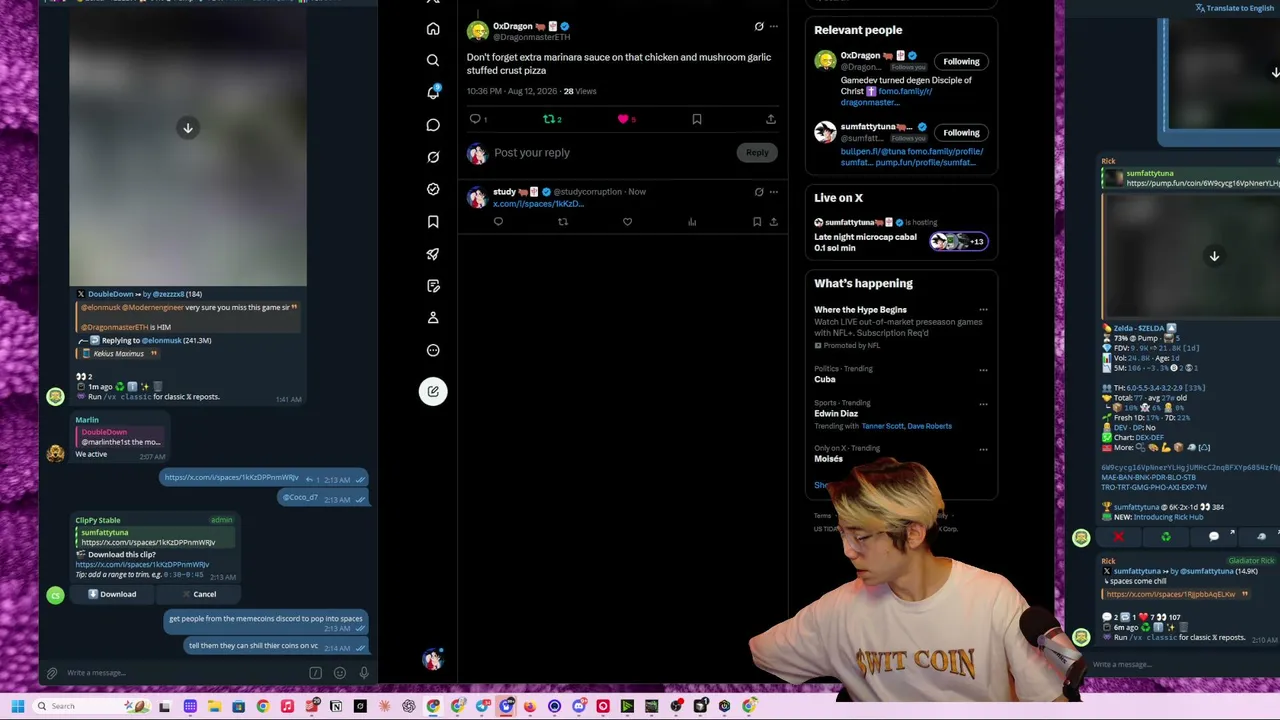The width and height of the screenshot is (1280, 720).
Task: Record voice message in left Telegram chat
Action: pos(364,673)
